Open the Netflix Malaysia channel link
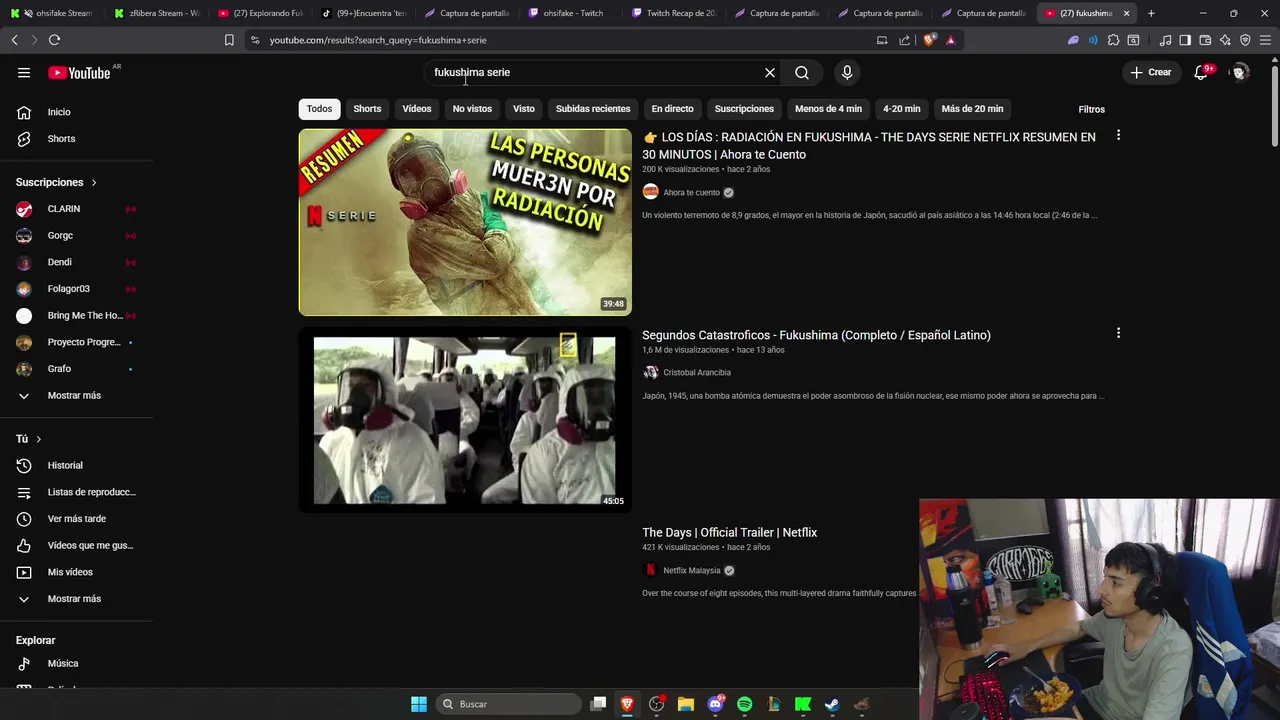Viewport: 1280px width, 720px height. [x=691, y=570]
